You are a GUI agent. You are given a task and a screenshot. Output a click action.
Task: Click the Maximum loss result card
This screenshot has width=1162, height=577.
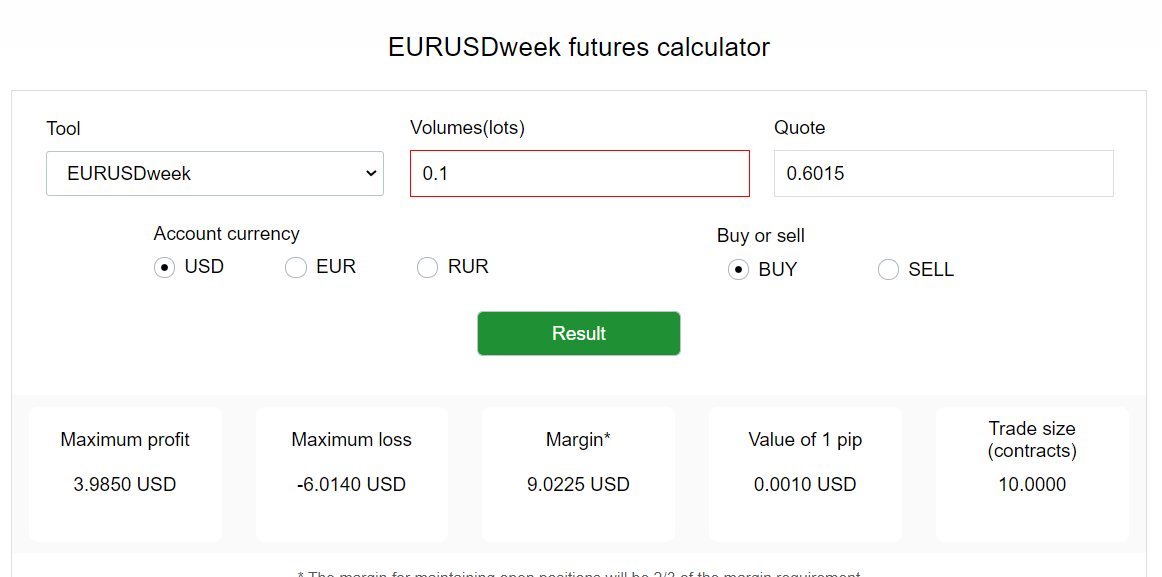point(352,474)
